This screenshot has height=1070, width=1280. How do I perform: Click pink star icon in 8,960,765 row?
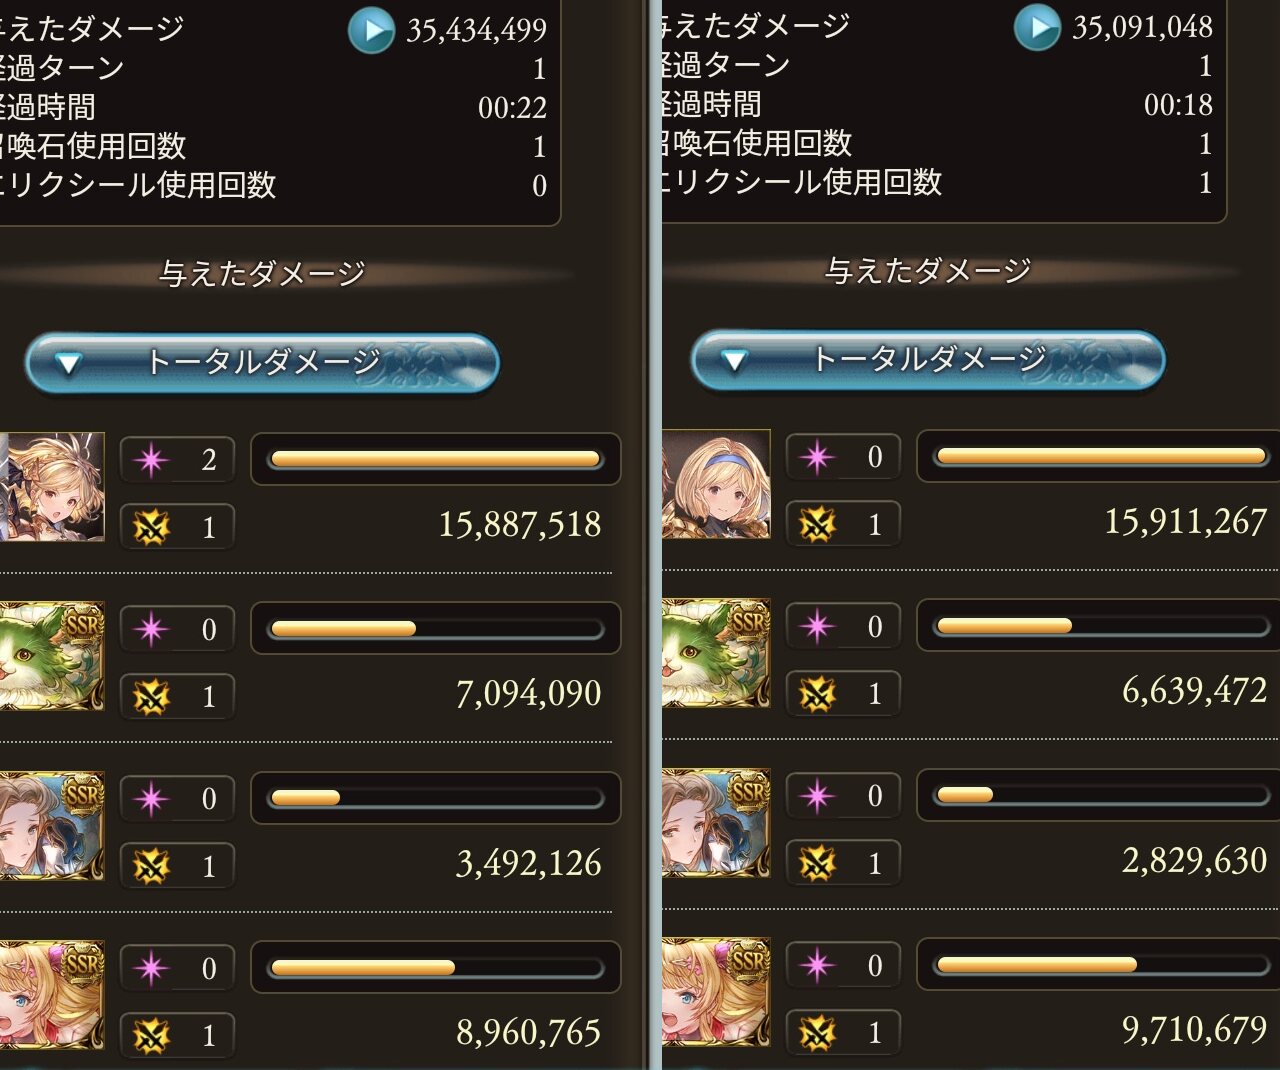152,968
